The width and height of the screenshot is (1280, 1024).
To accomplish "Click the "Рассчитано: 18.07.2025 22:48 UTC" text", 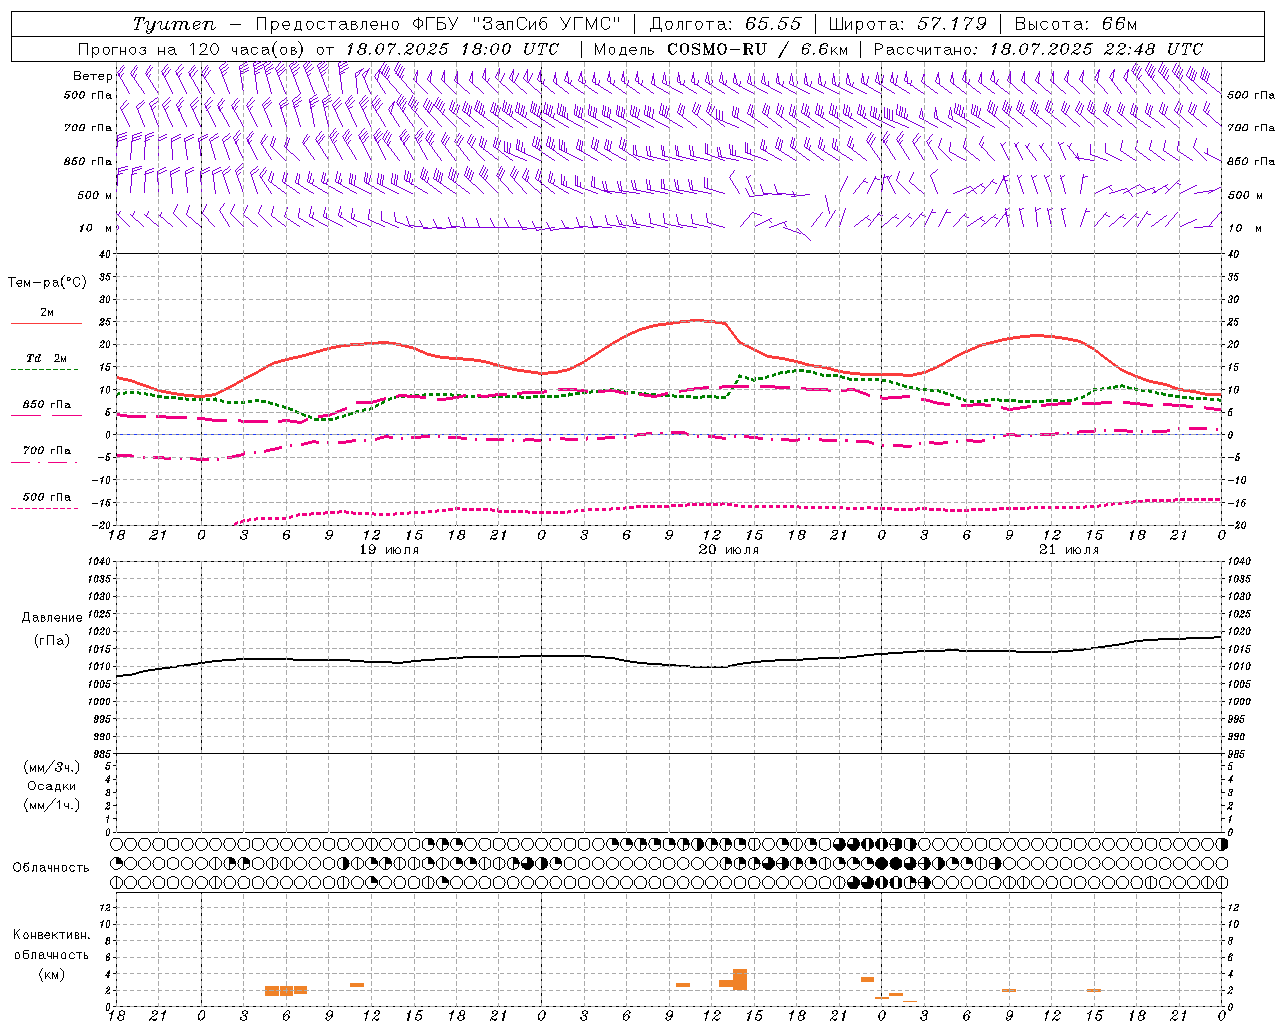I will click(x=1038, y=49).
